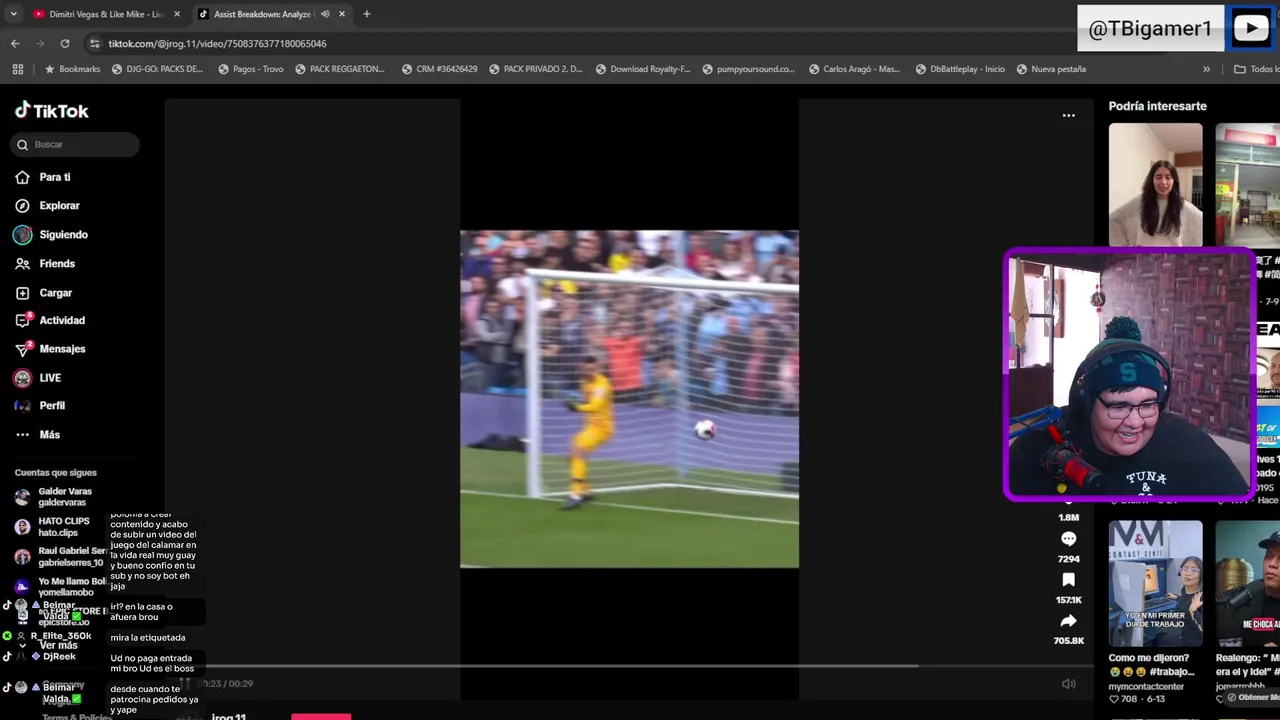
Task: Open the Realengo video thumbnail
Action: pos(1247,582)
